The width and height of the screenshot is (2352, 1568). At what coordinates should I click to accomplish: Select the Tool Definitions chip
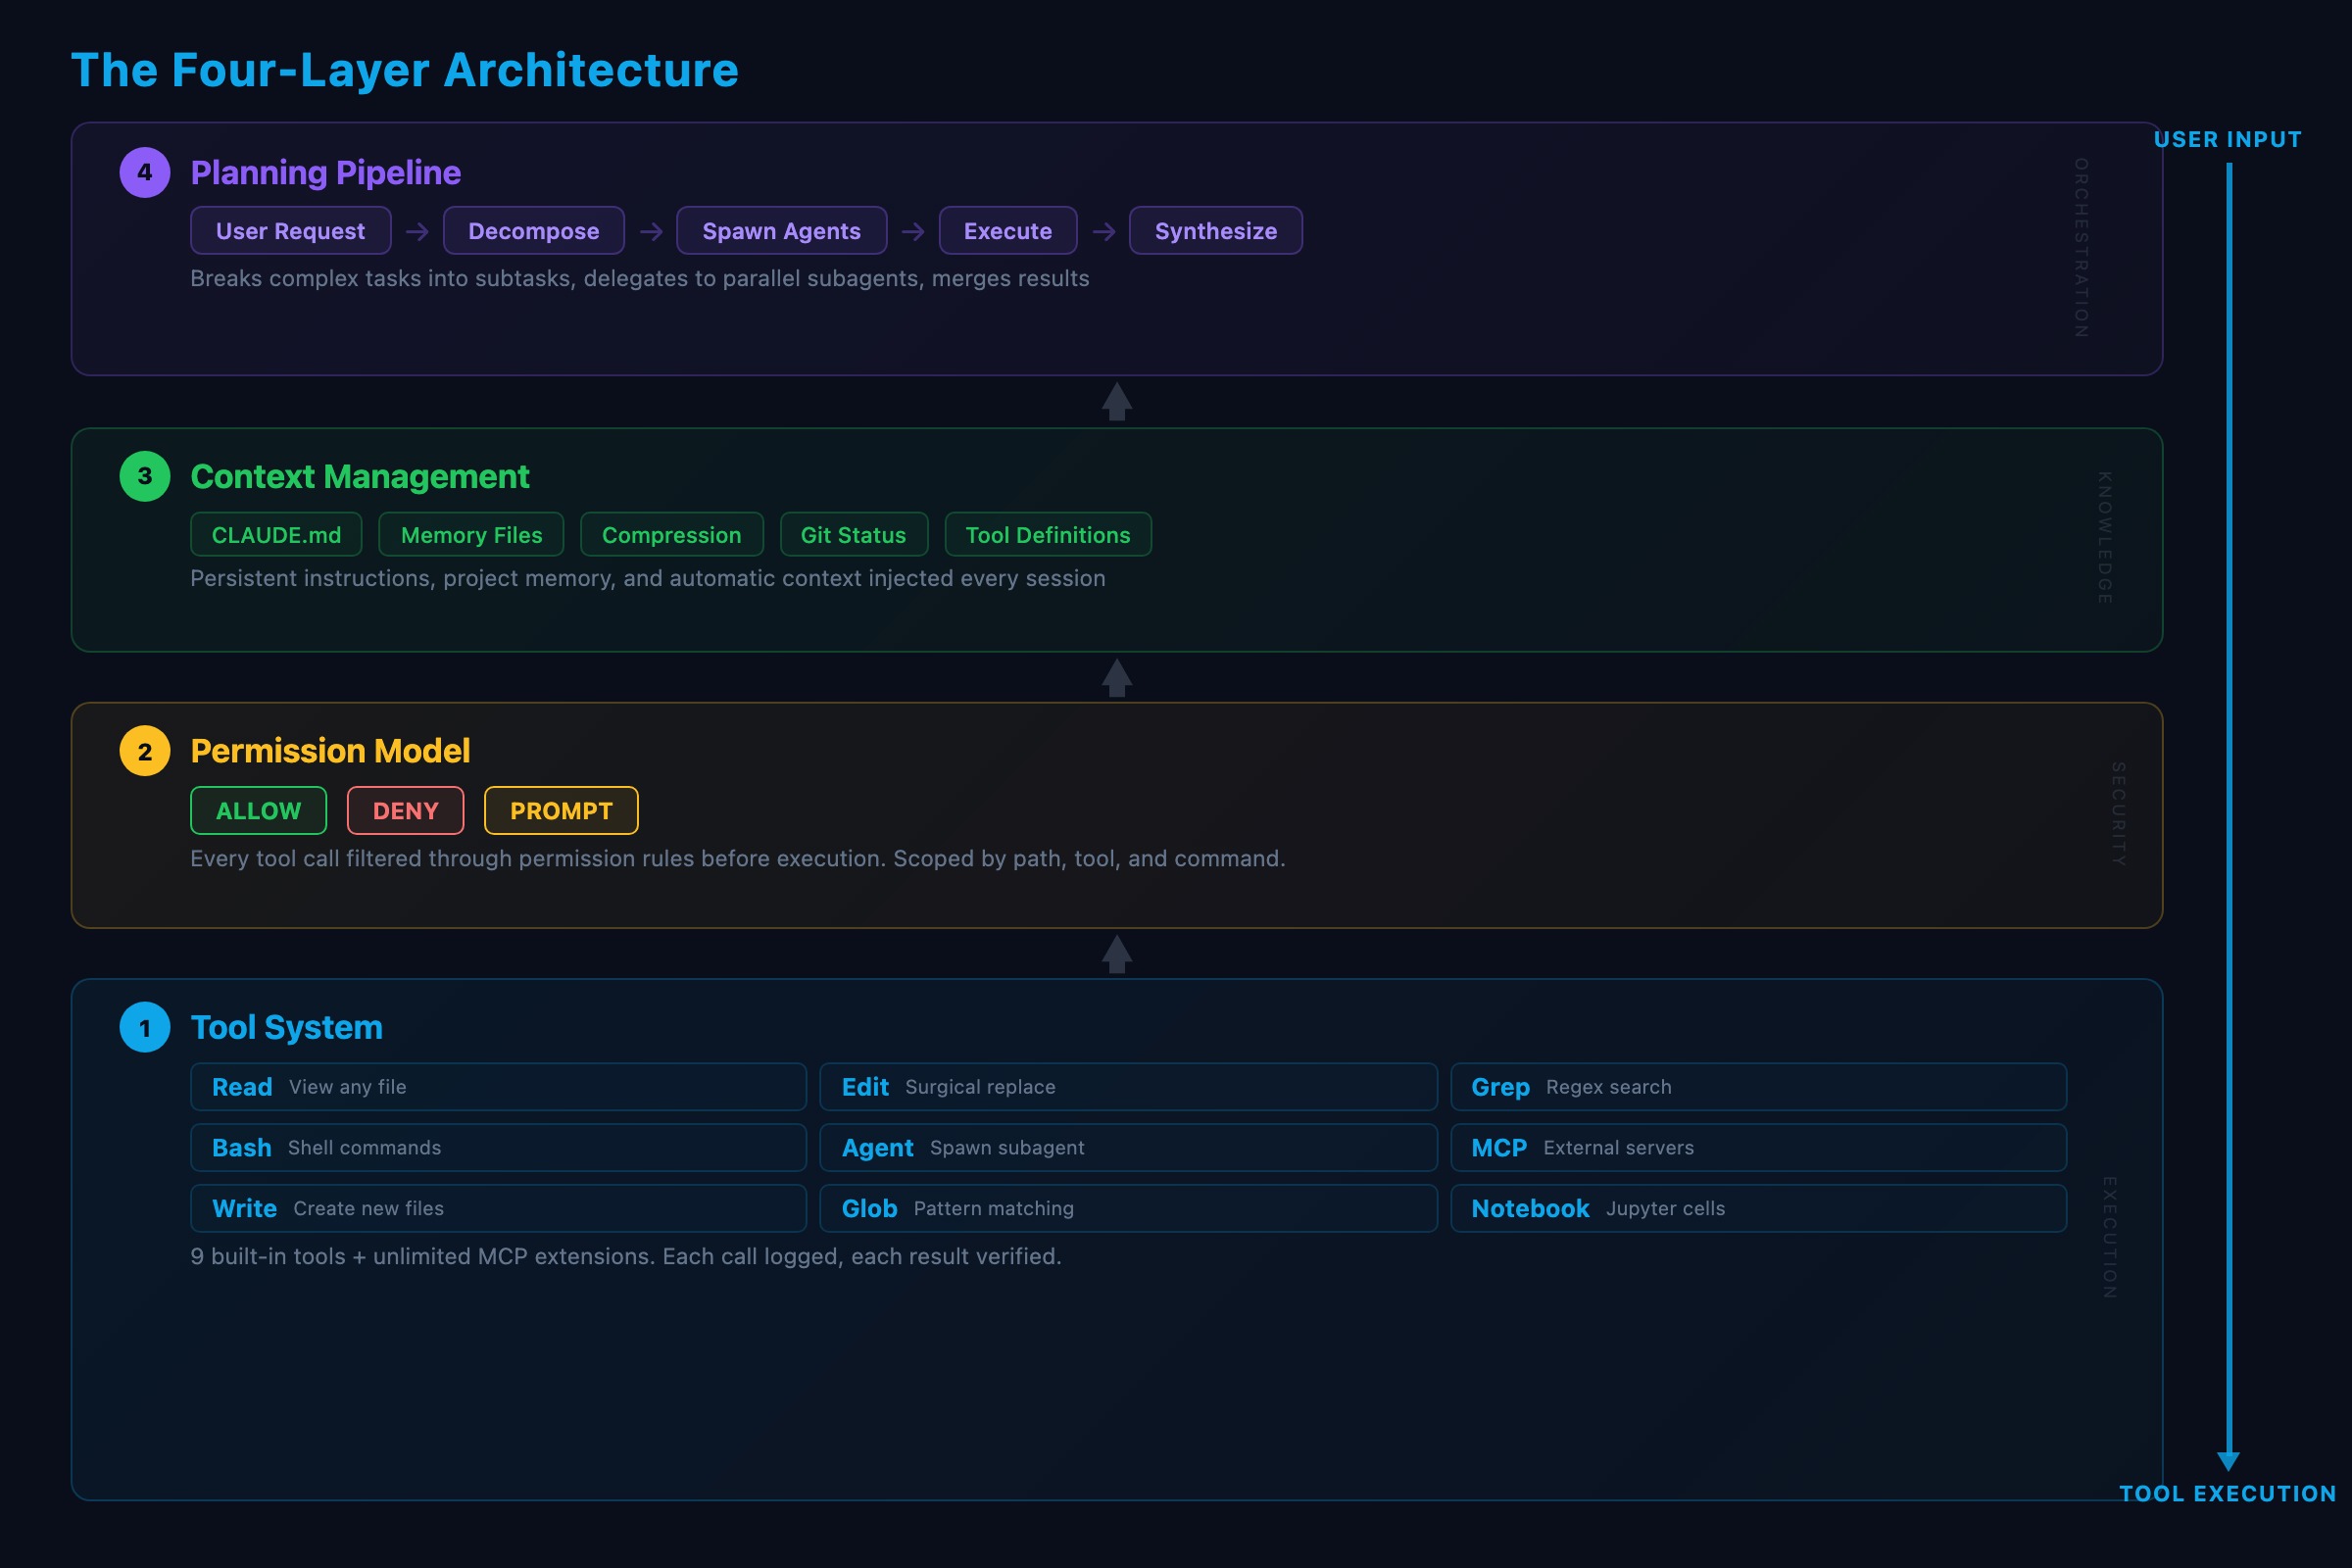pos(1047,535)
